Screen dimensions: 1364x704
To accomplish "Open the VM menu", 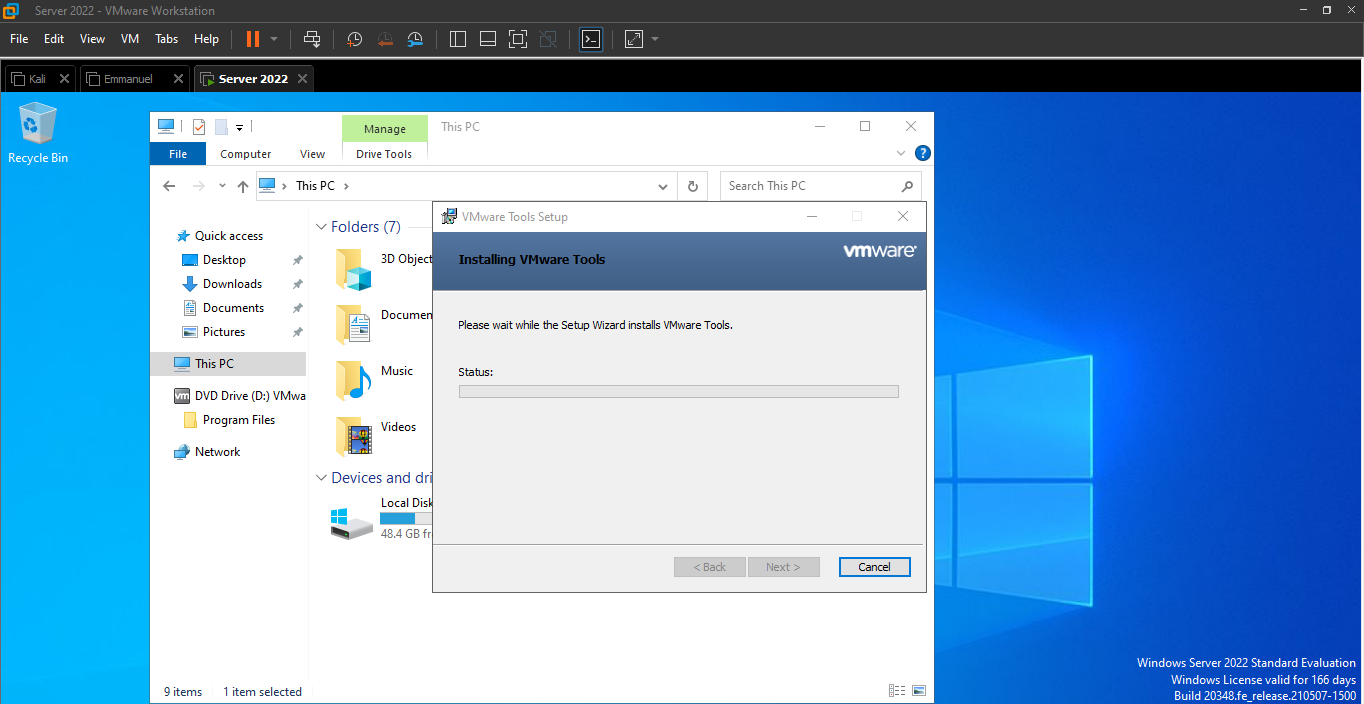I will coord(130,39).
